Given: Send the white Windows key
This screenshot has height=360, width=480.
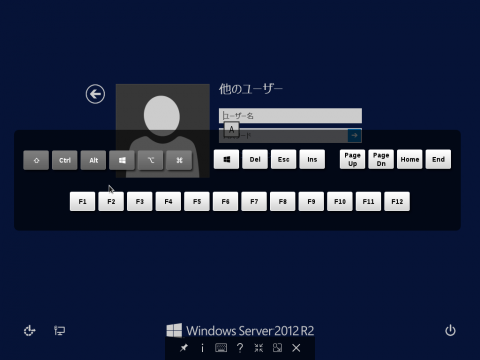Looking at the screenshot, I should (226, 159).
